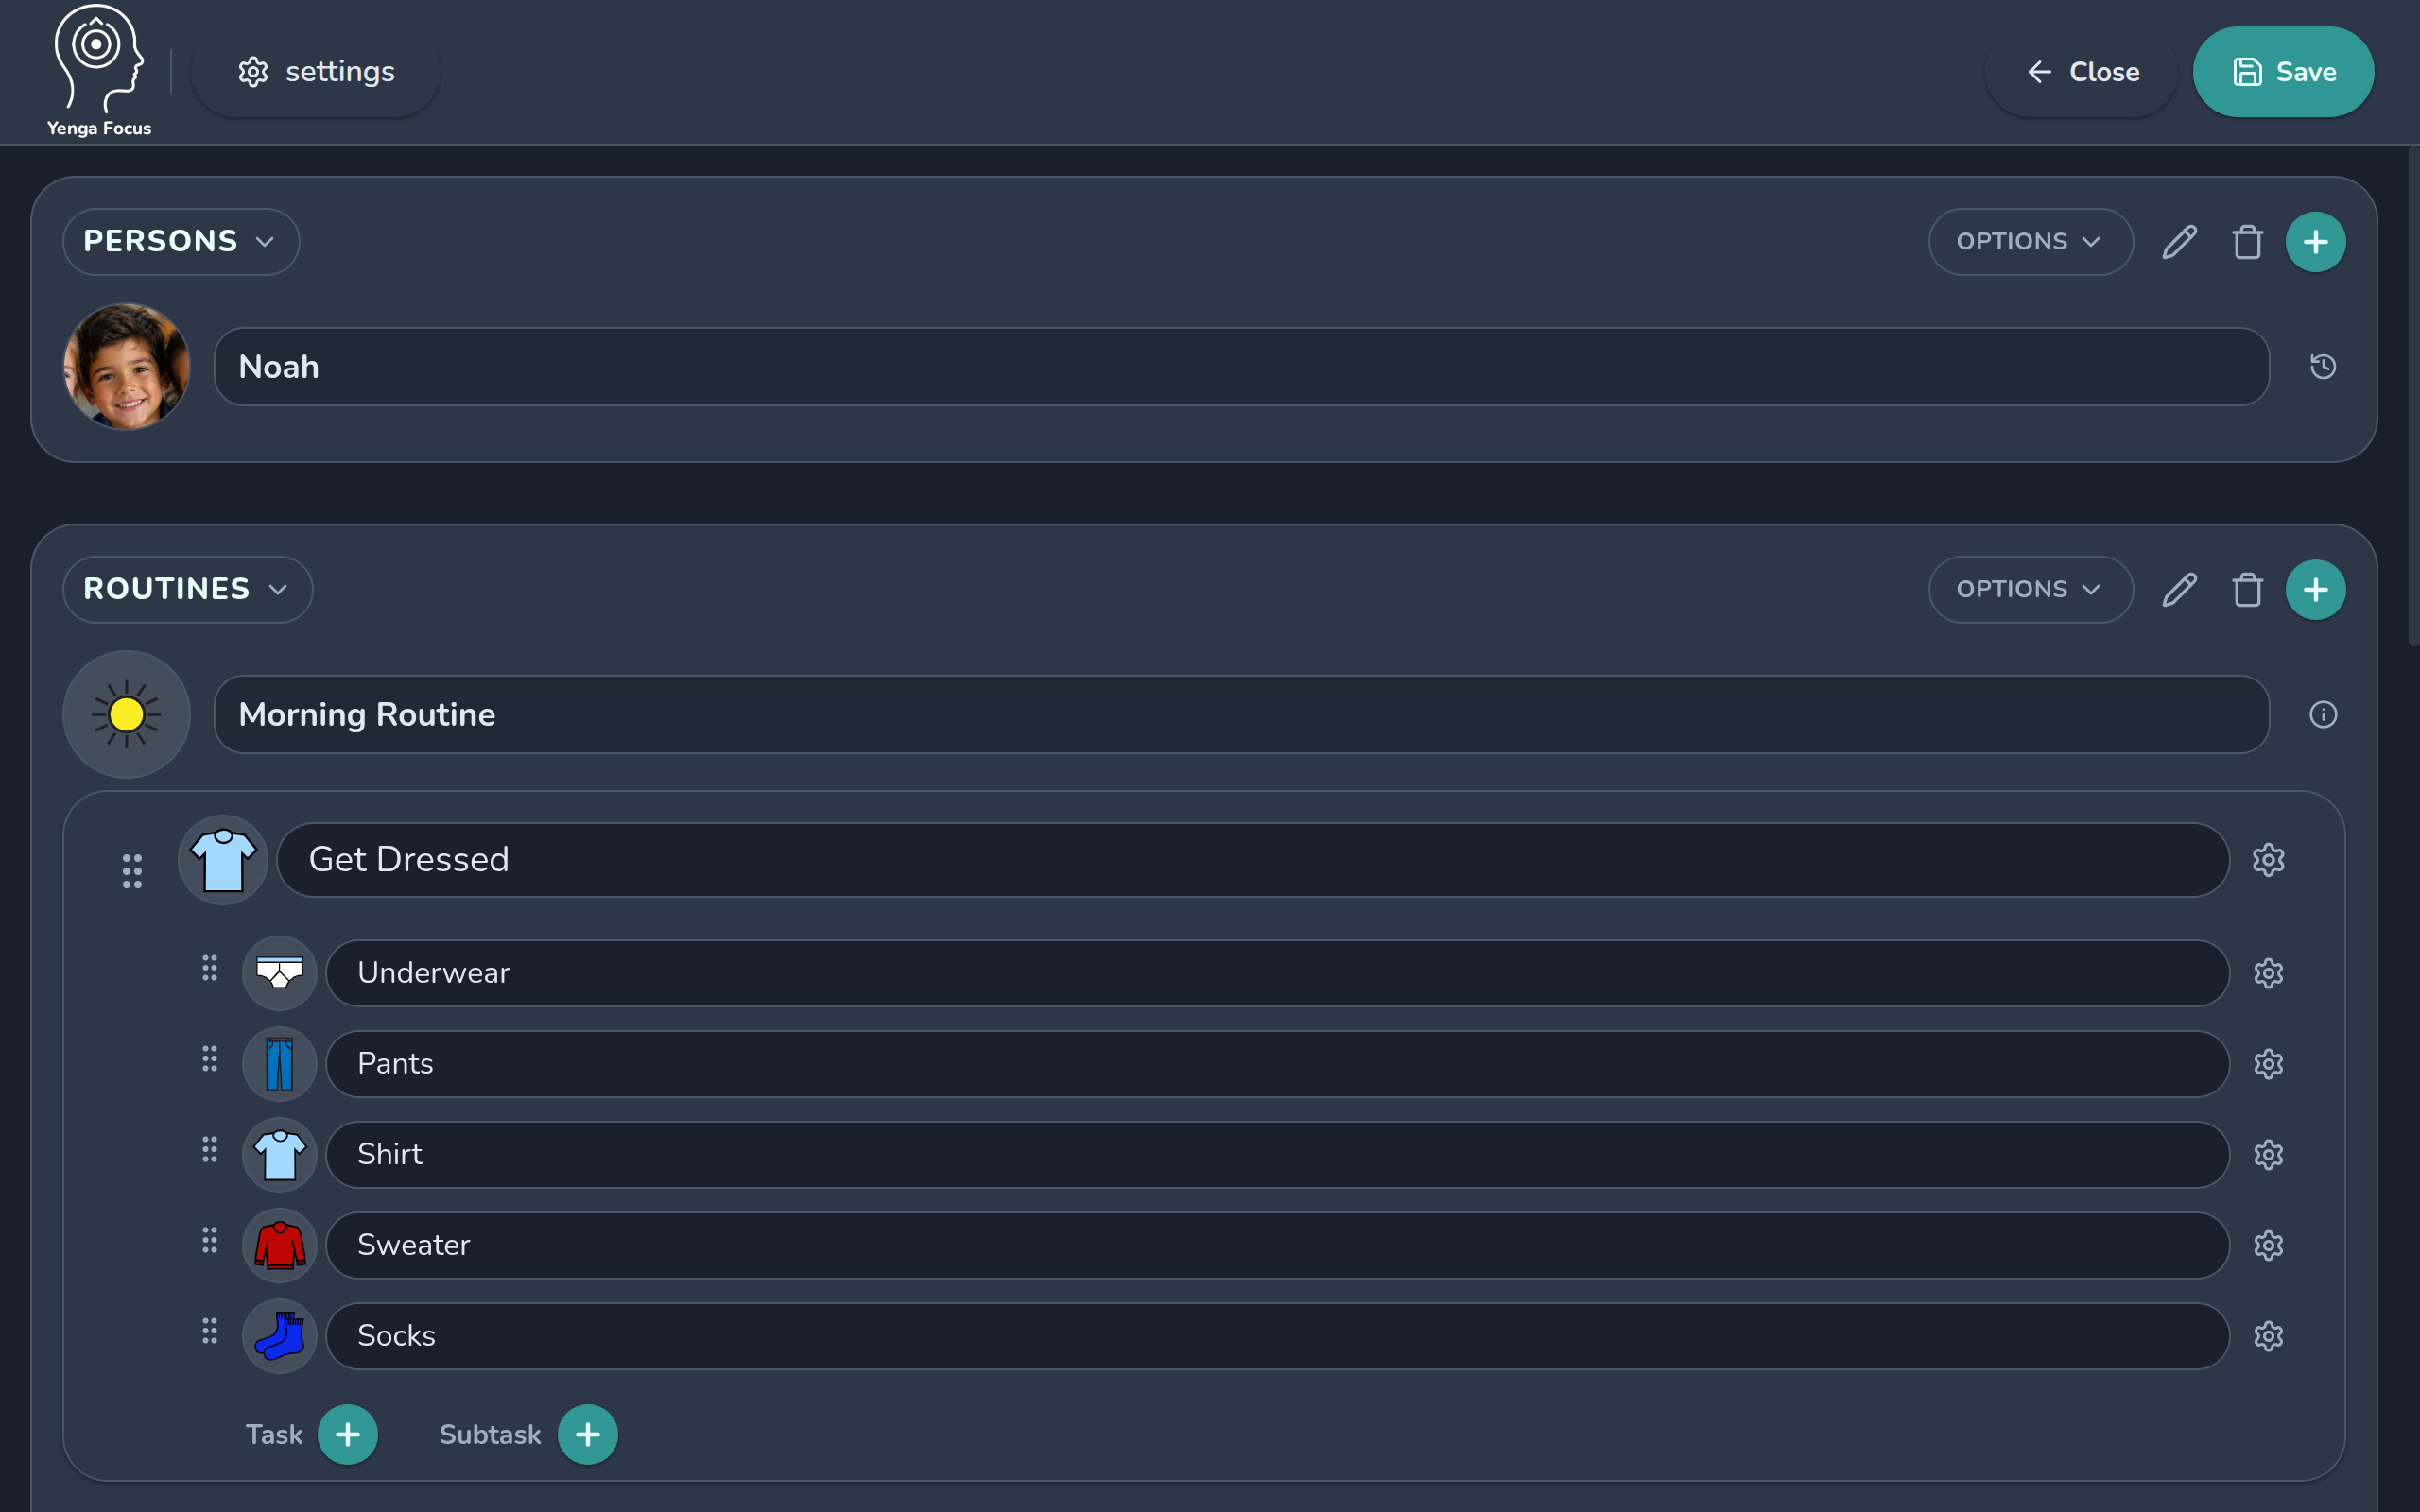Open gear settings for Sweater subtask
Viewport: 2420px width, 1512px height.
tap(2268, 1245)
